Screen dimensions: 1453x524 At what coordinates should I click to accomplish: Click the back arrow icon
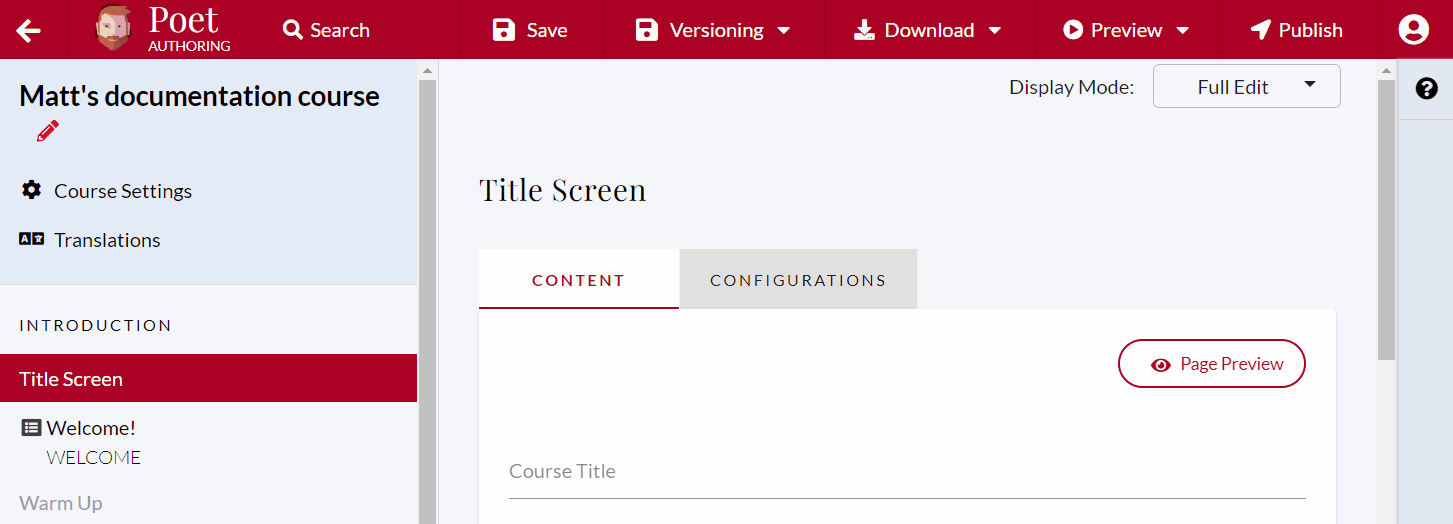[x=29, y=30]
